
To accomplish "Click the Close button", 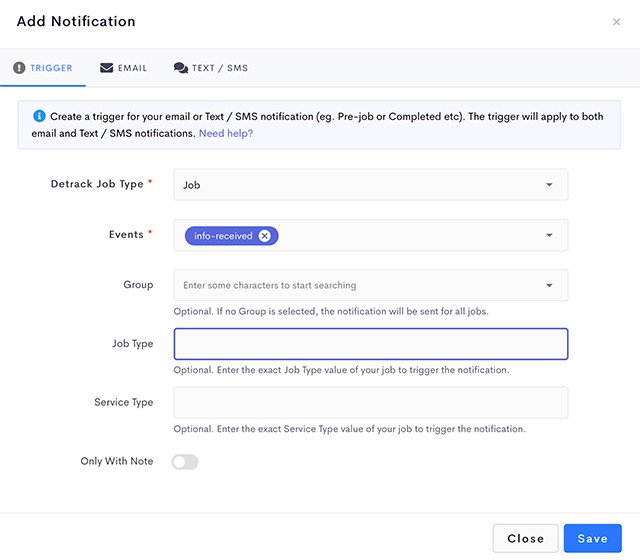I will tap(525, 538).
